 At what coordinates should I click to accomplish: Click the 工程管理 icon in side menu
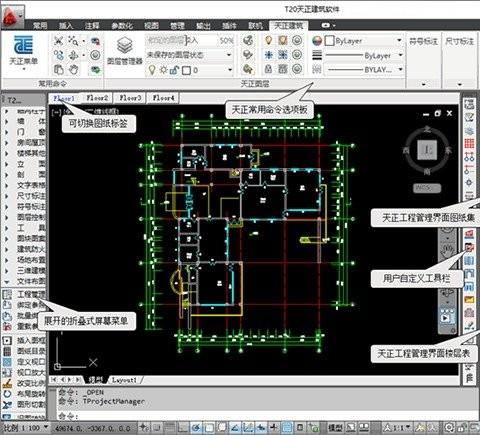[7, 294]
